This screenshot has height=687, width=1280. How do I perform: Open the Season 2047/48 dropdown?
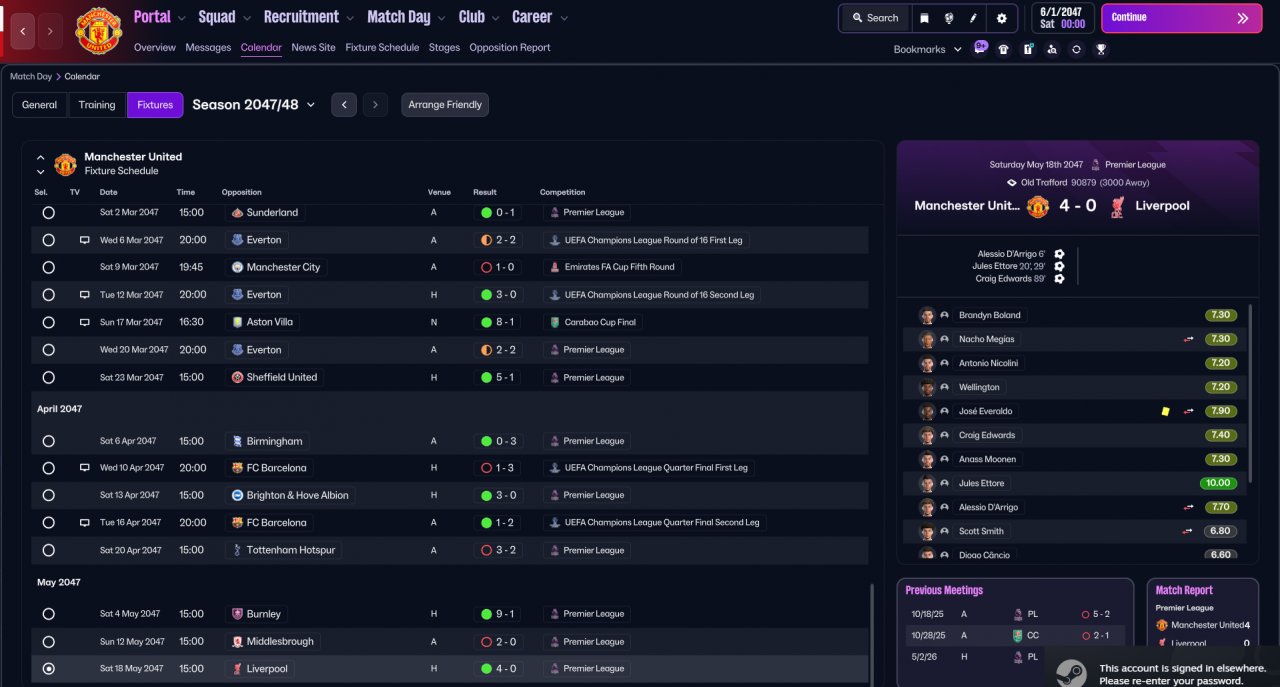[254, 105]
